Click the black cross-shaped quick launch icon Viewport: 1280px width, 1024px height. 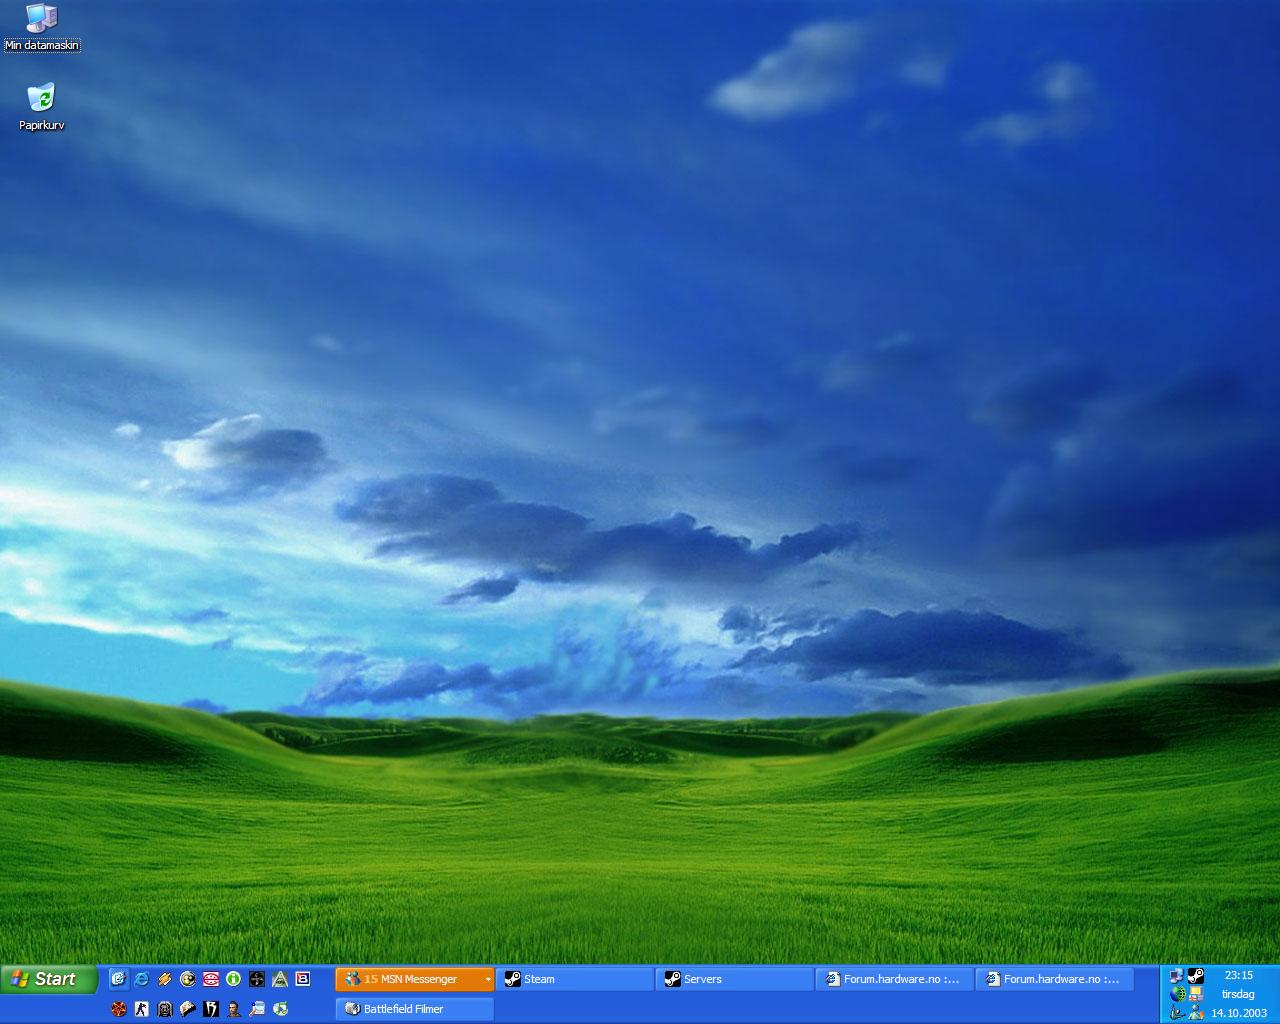coord(257,979)
